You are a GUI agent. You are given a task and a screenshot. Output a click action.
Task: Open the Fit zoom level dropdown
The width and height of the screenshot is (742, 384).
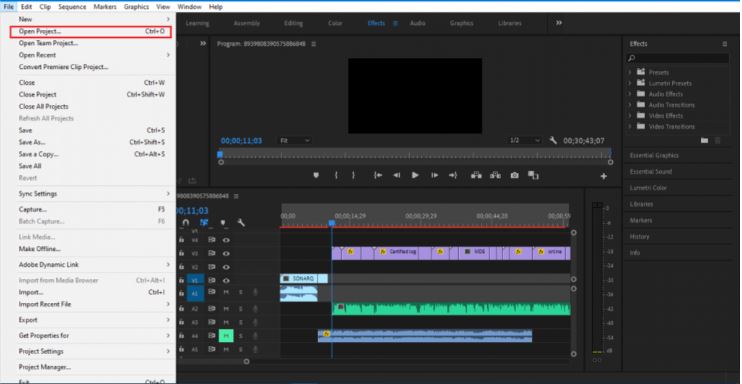(294, 141)
